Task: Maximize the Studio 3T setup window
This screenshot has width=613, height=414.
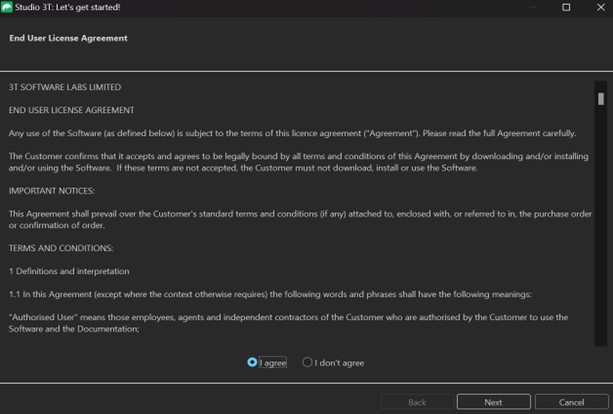Action: point(565,8)
